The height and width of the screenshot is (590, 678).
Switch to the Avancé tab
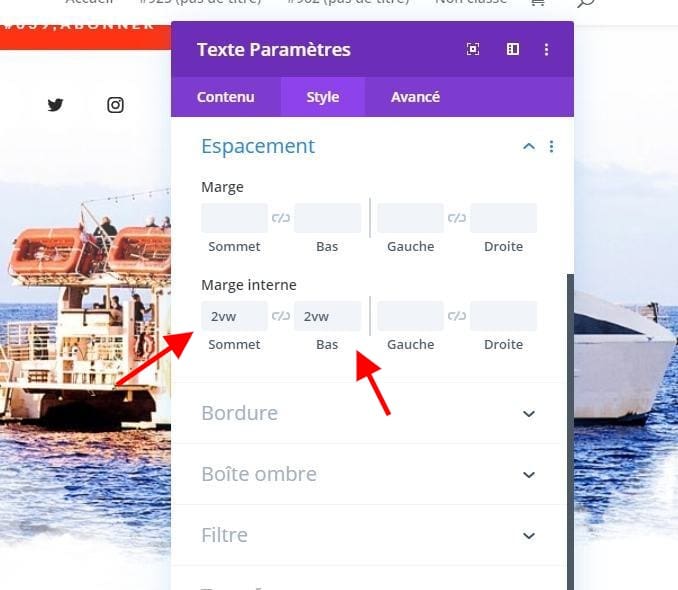(415, 97)
